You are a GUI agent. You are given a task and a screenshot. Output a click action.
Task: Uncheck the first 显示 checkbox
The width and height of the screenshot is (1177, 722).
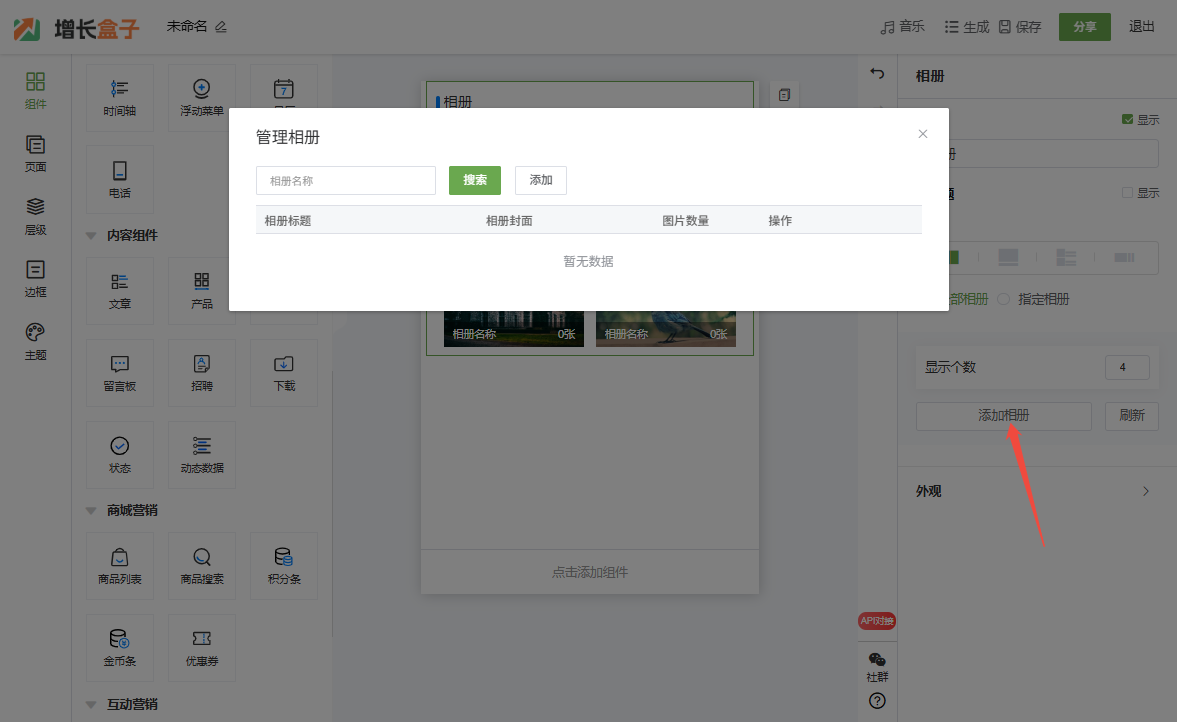1128,120
